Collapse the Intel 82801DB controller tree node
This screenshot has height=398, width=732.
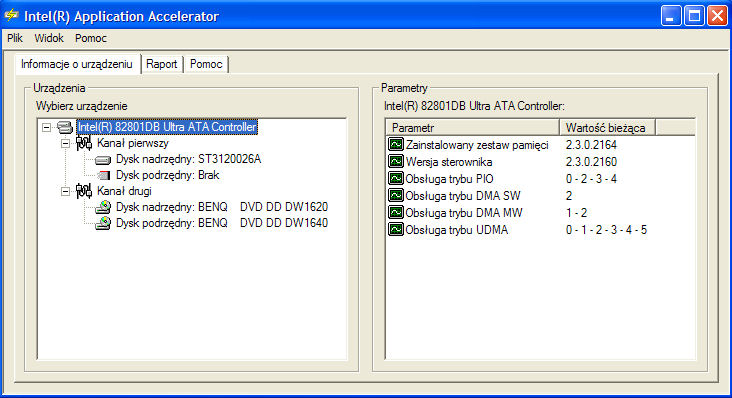[46, 127]
